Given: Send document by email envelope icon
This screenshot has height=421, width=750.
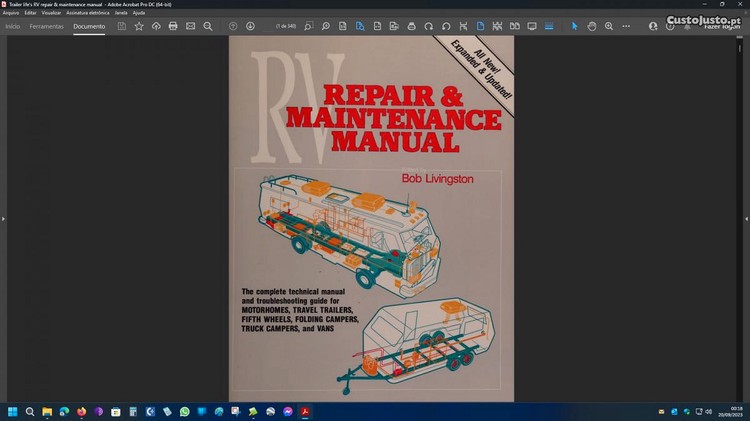Looking at the screenshot, I should 190,26.
